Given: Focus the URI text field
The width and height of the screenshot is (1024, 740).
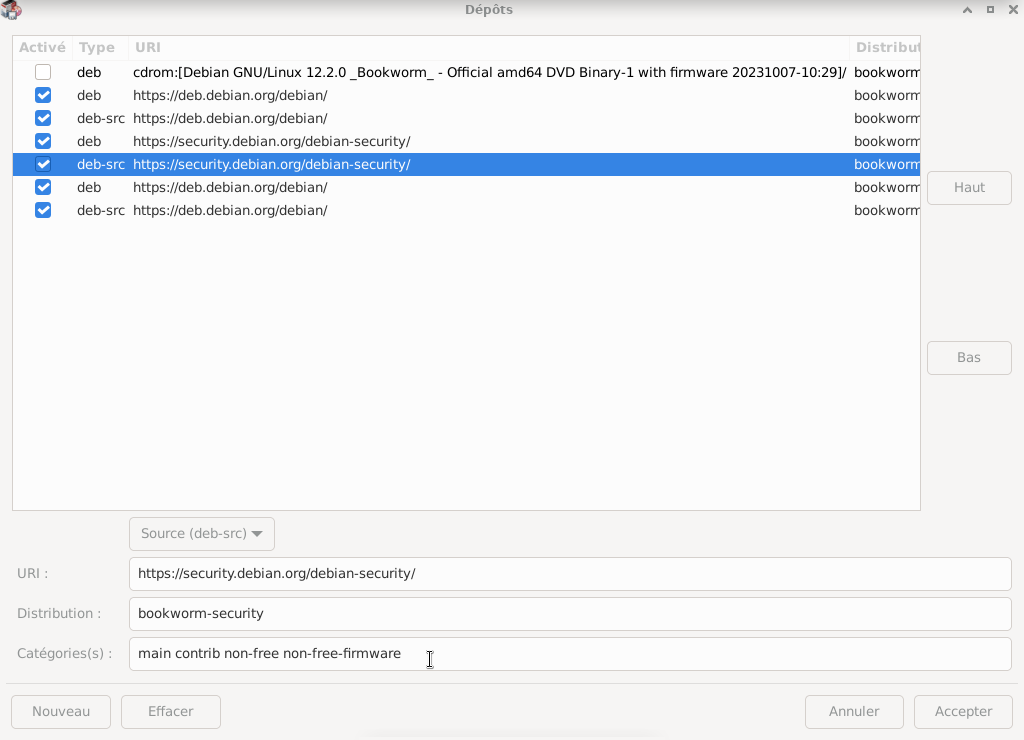Looking at the screenshot, I should point(570,573).
